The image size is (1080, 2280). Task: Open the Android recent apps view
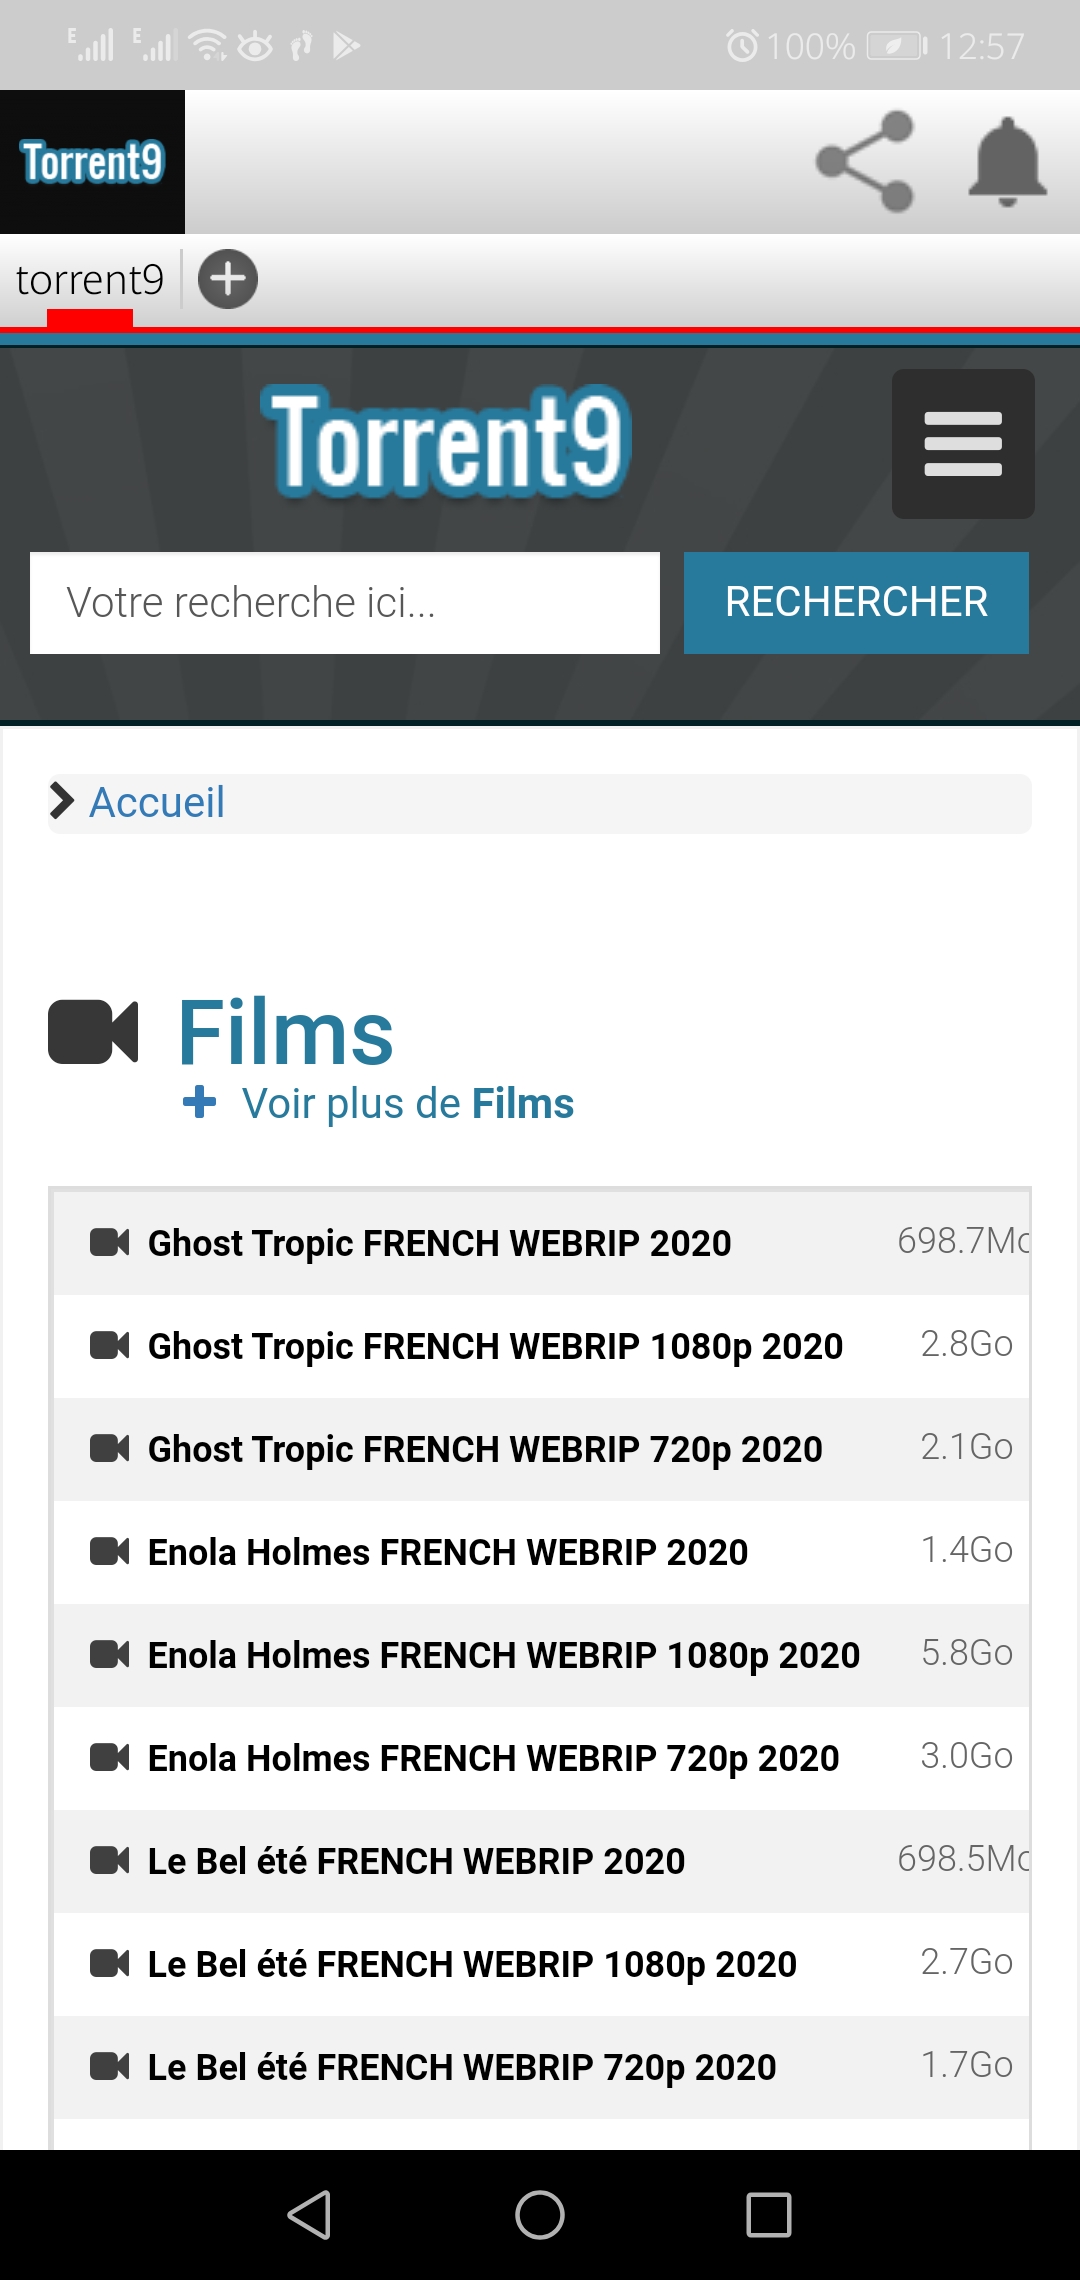click(x=769, y=2215)
